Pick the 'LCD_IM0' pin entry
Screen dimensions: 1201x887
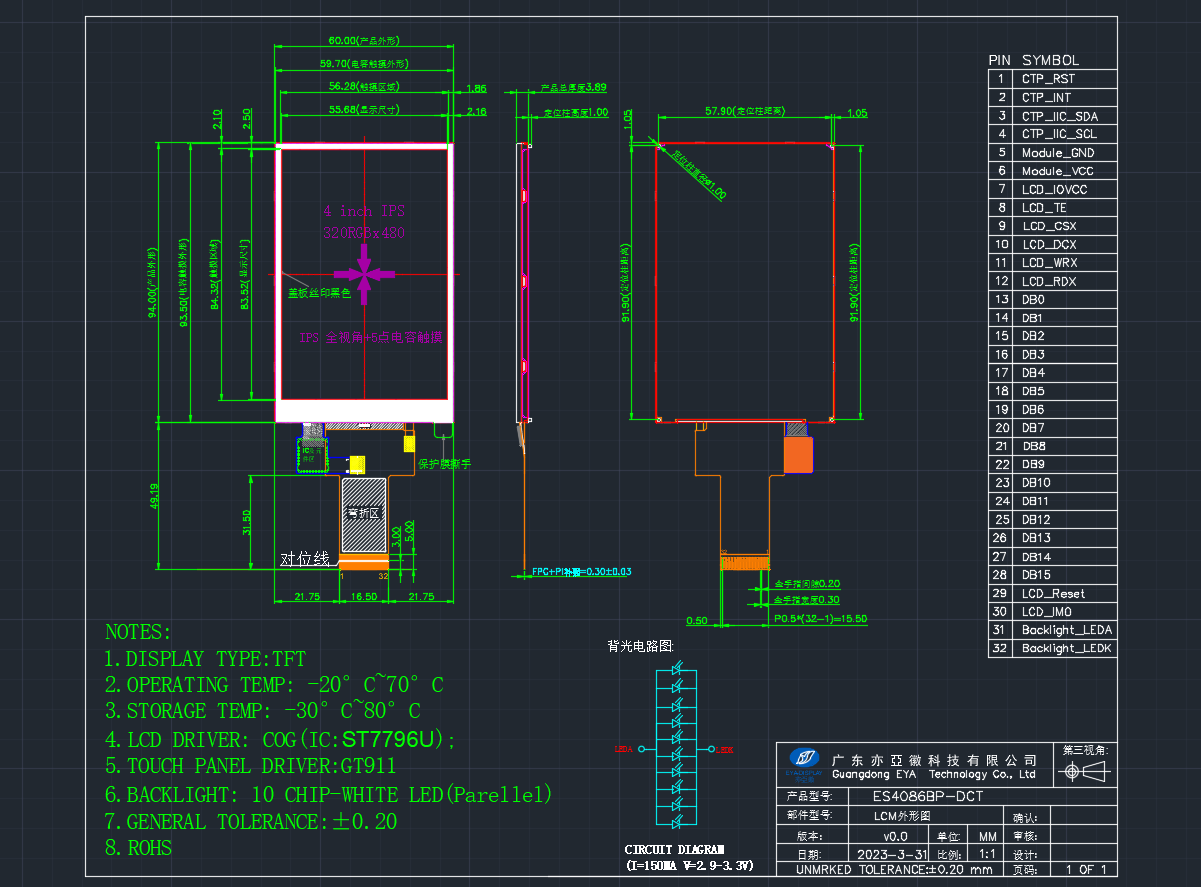click(x=1048, y=612)
